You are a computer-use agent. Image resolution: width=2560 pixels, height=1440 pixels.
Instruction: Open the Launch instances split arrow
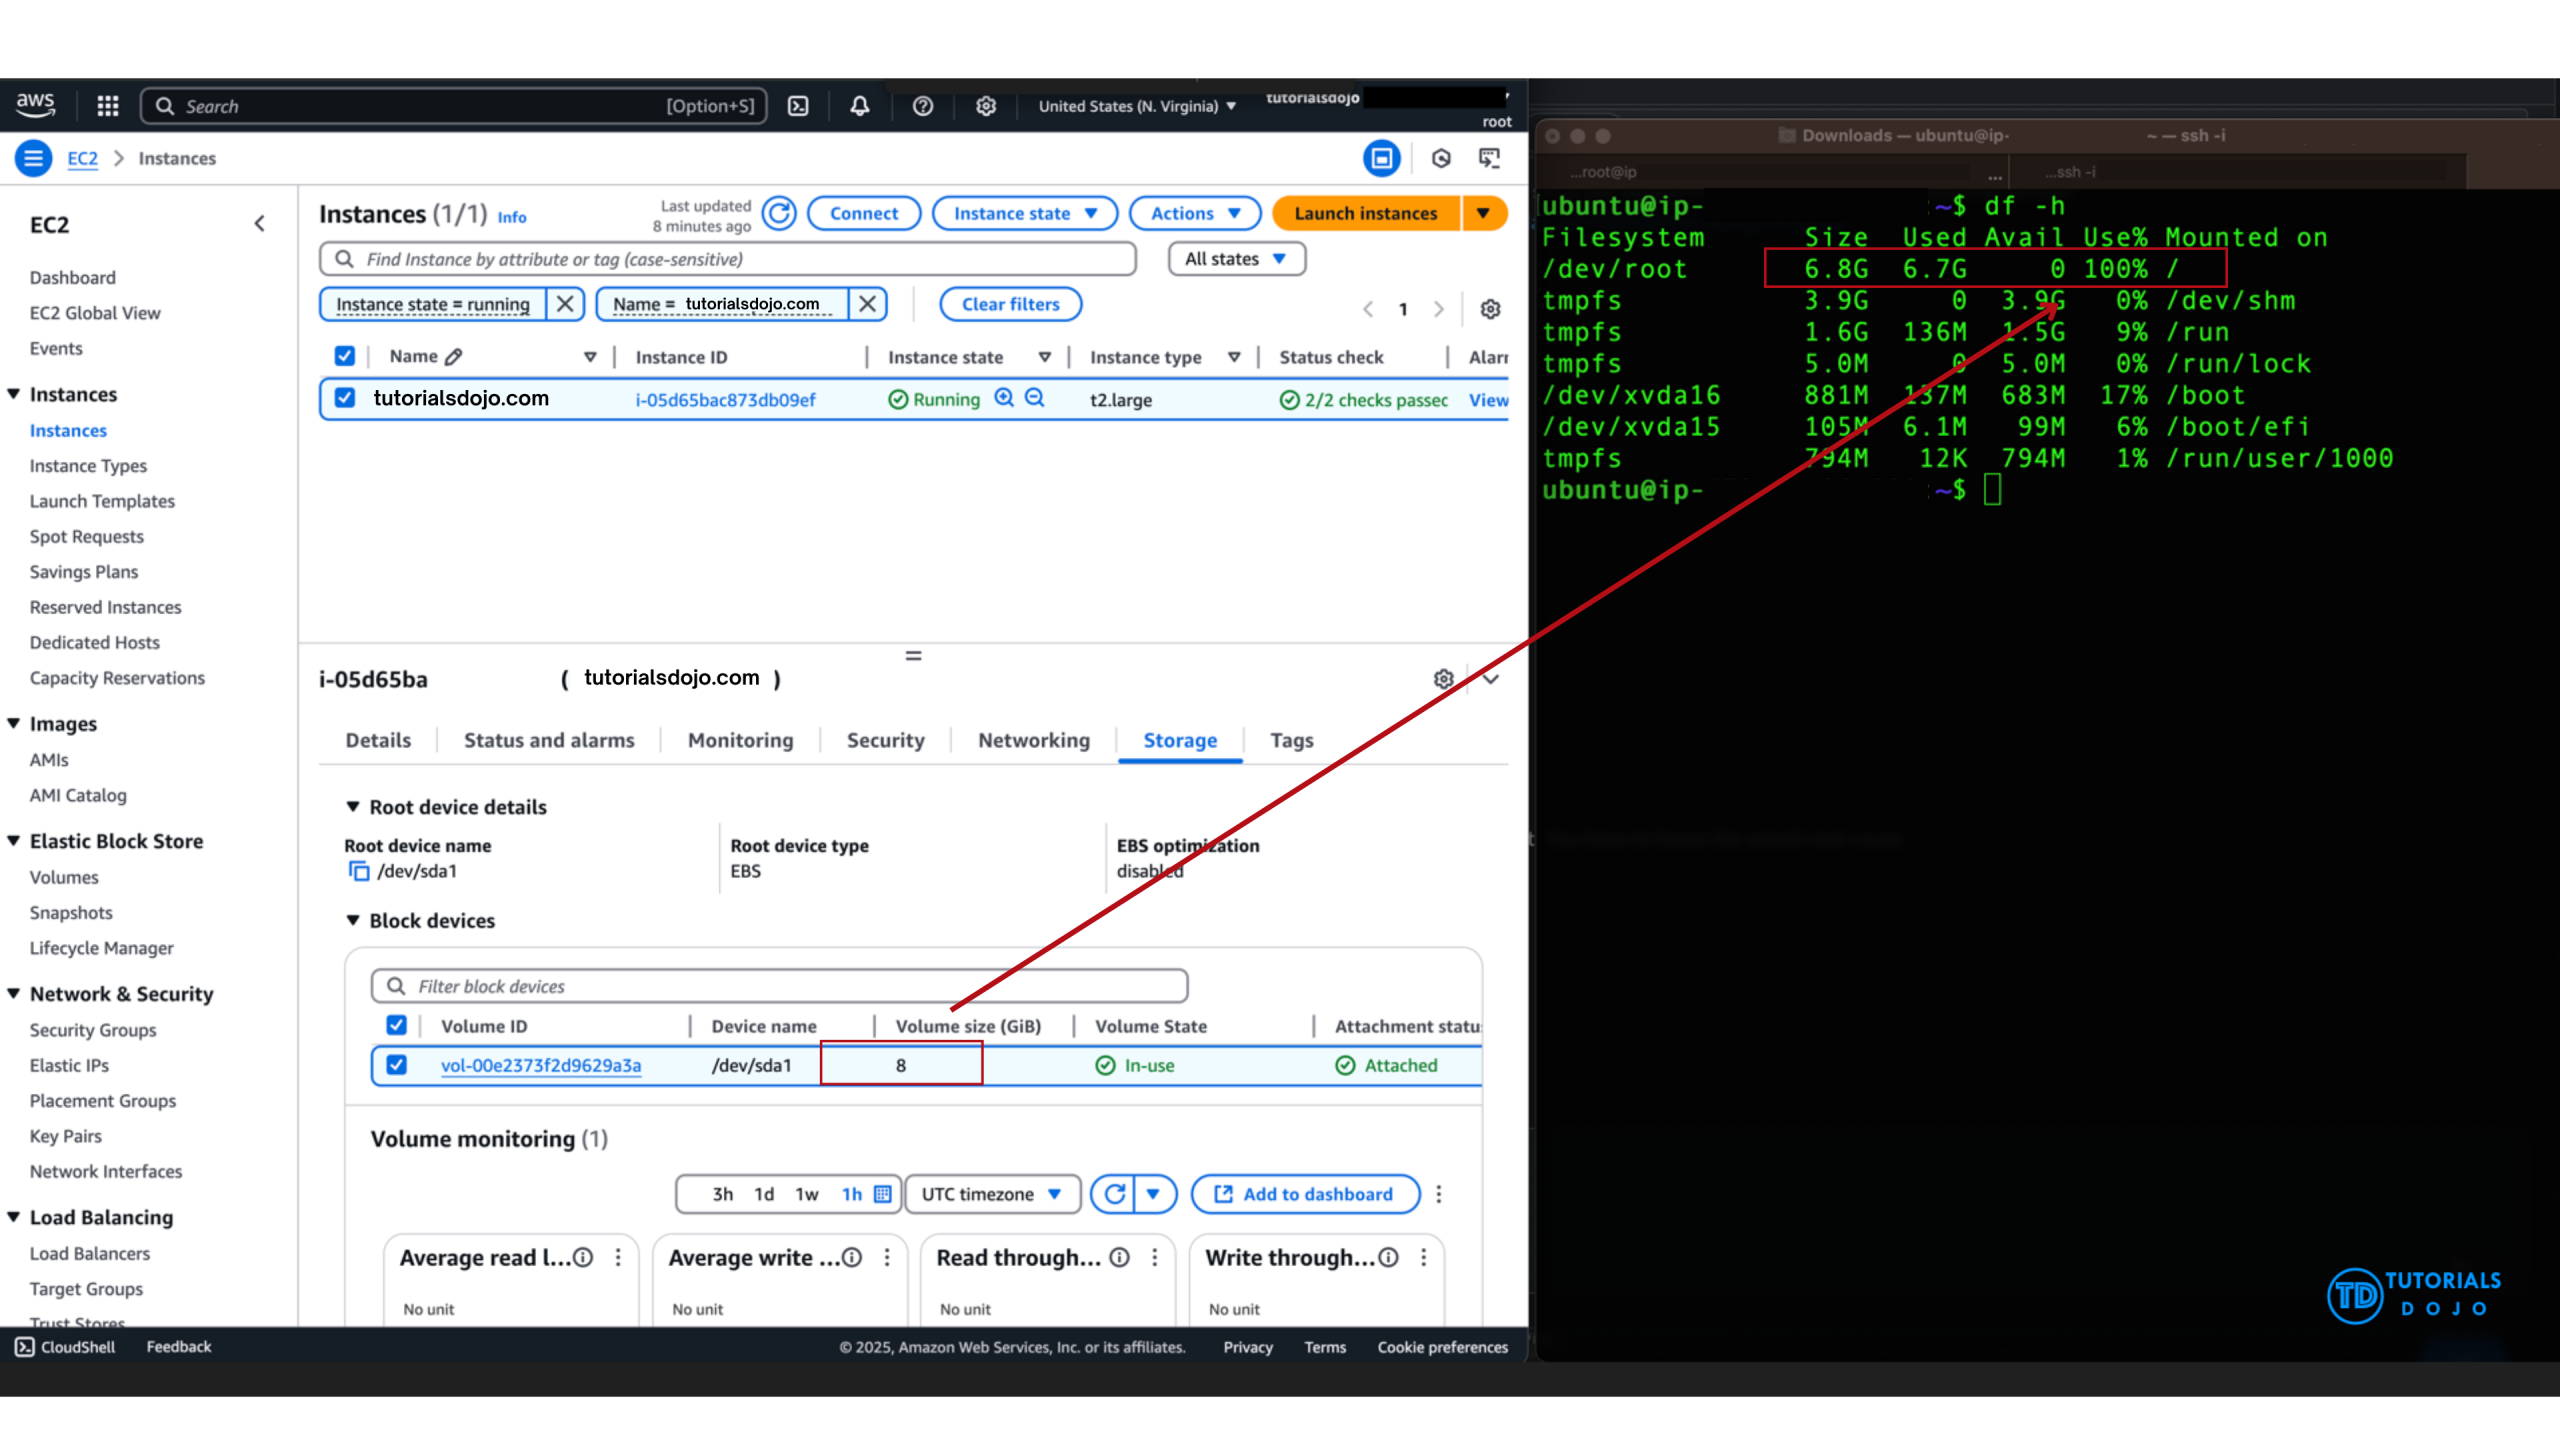1484,213
